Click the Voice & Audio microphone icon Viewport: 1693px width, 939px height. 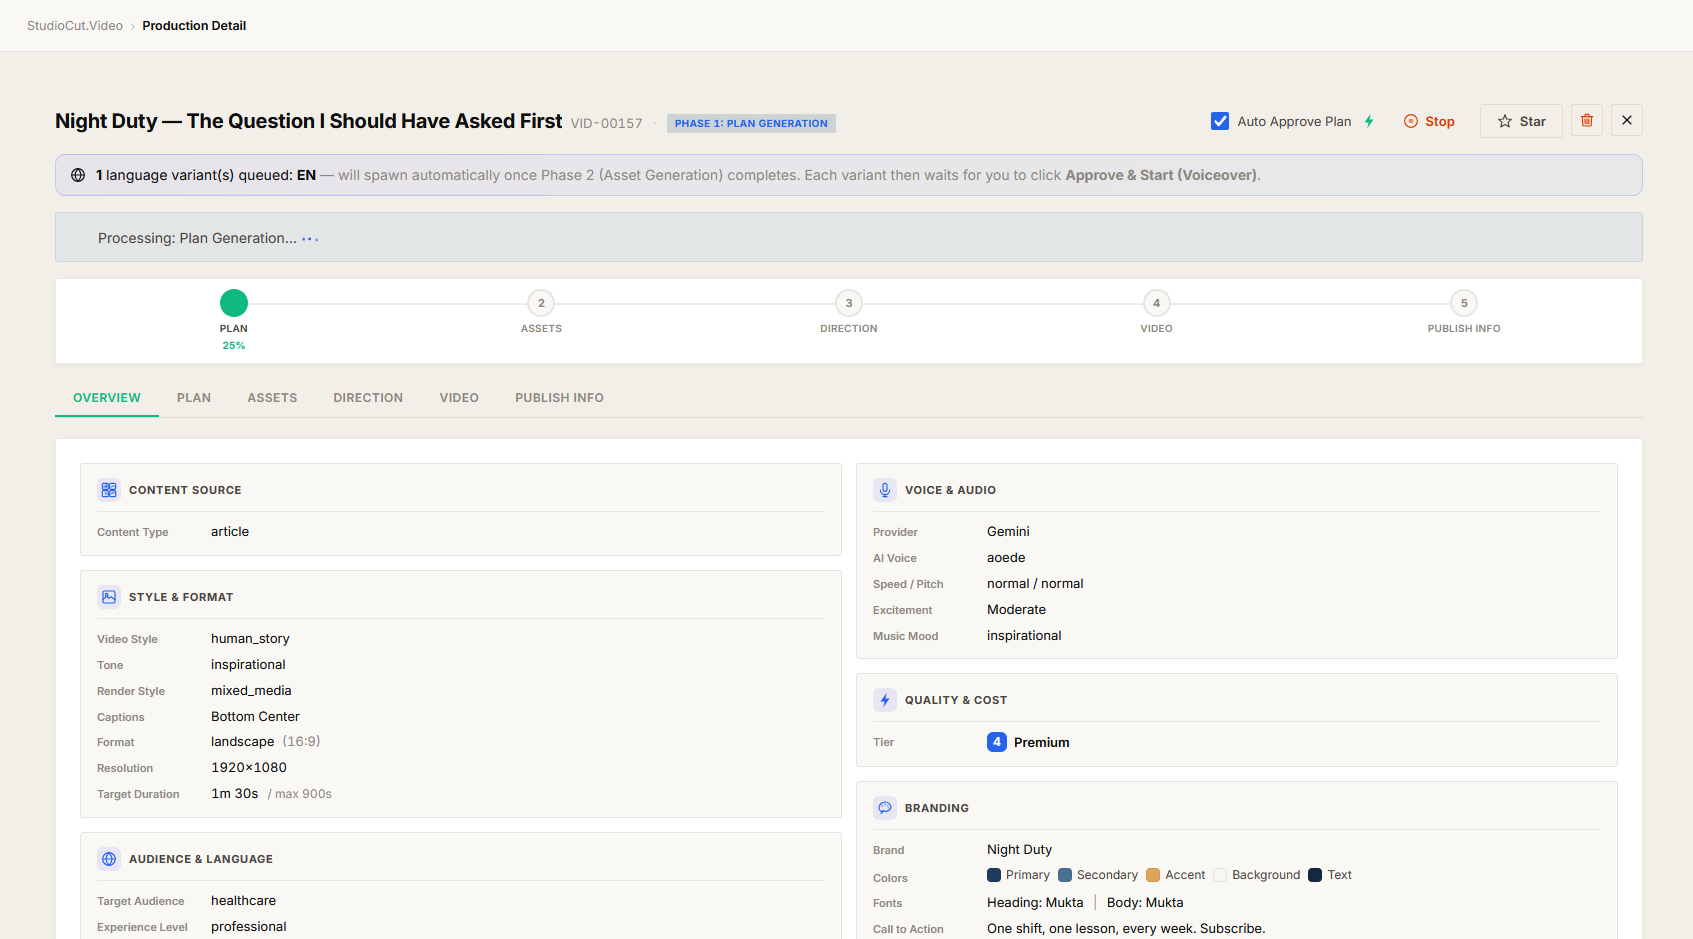(885, 490)
